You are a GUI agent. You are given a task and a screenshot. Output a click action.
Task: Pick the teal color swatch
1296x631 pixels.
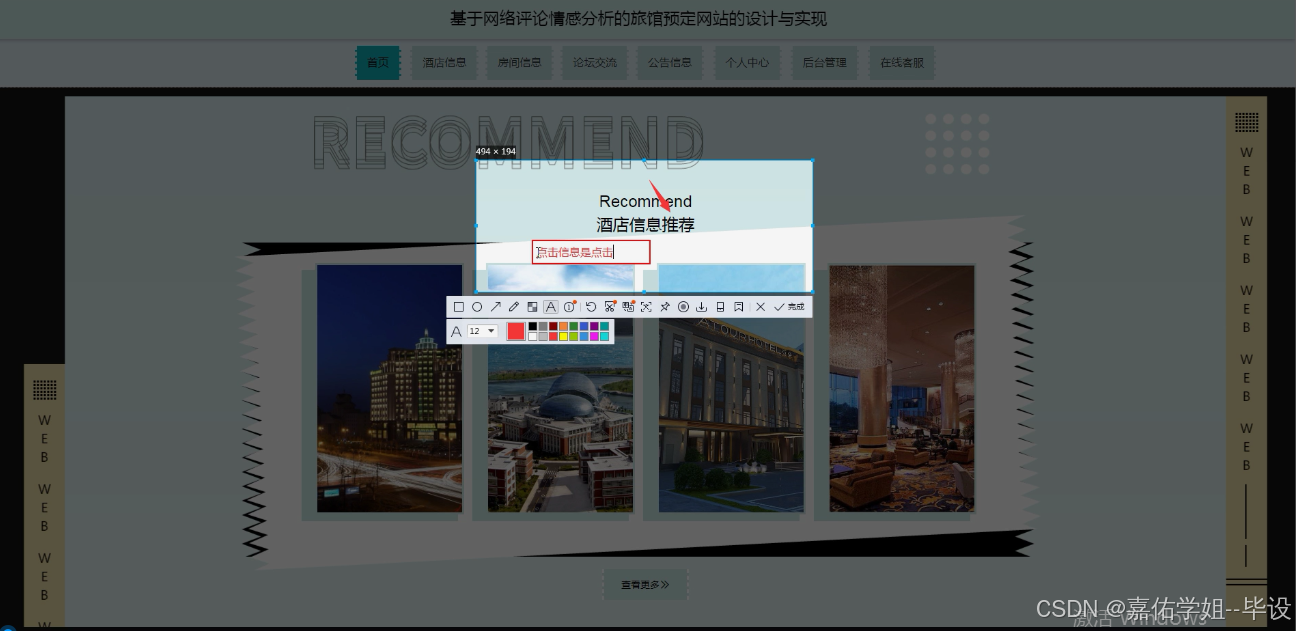tap(604, 326)
